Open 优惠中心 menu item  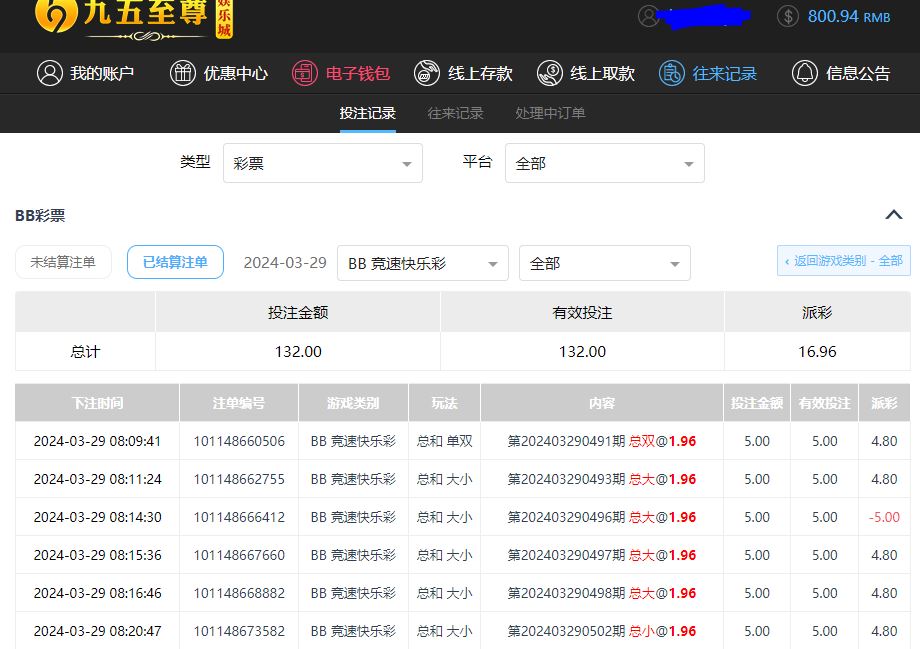click(x=219, y=73)
